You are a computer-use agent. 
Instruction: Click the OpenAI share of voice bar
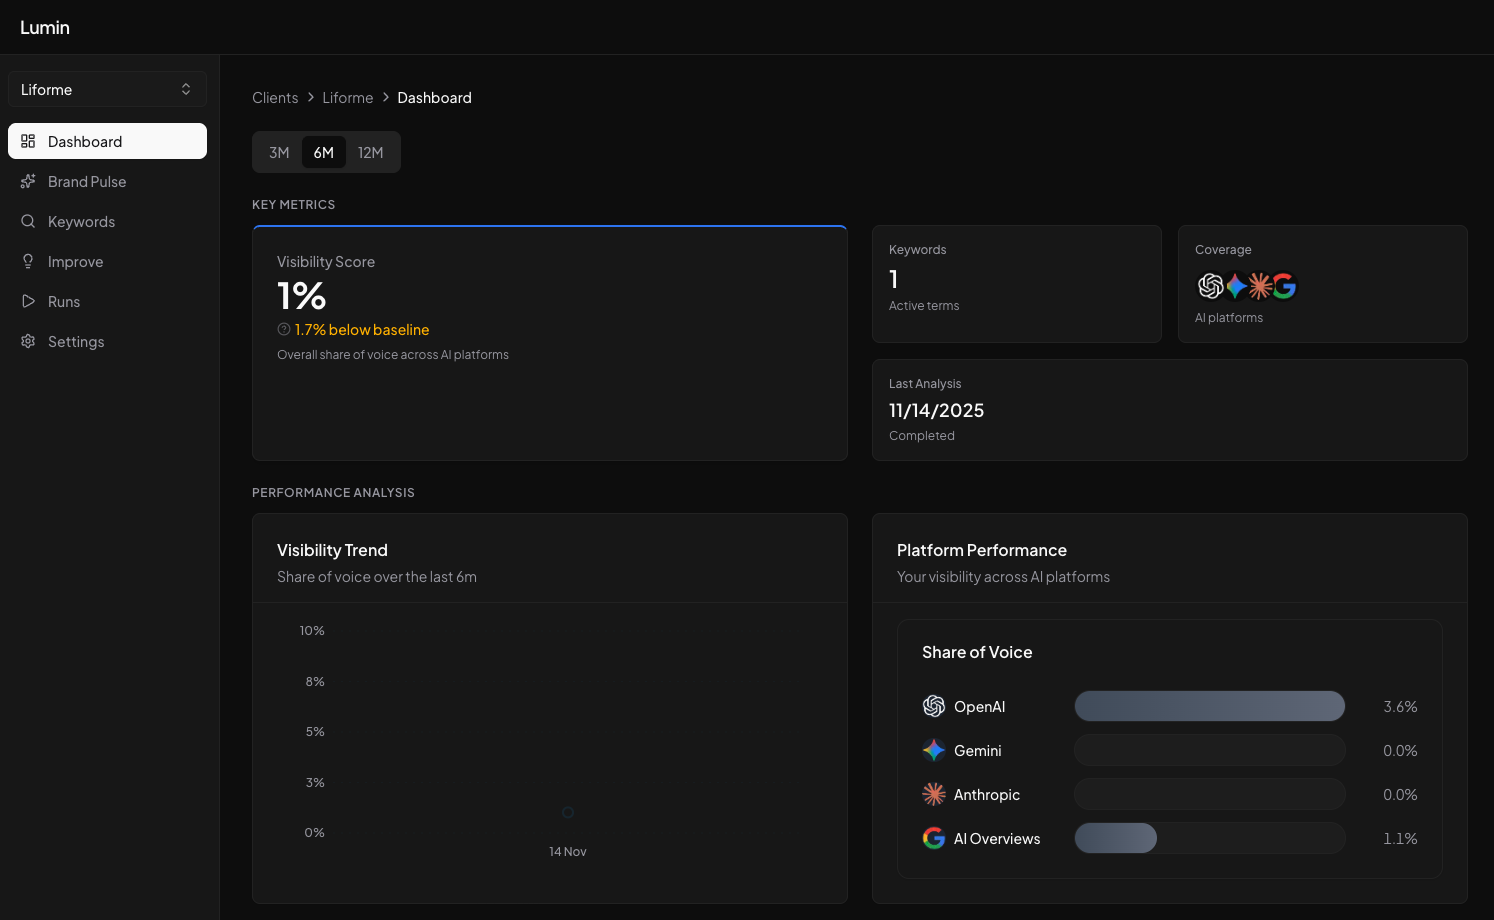(1209, 706)
